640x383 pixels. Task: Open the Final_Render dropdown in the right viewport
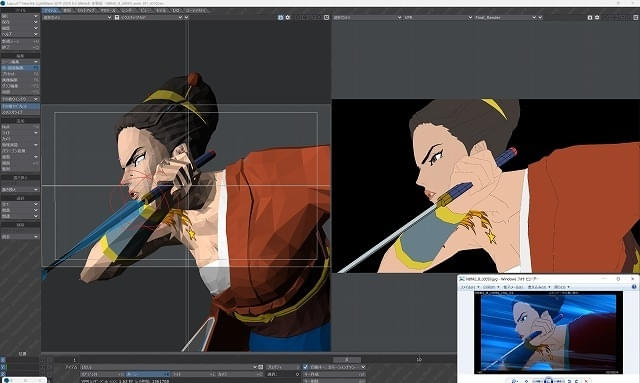[x=505, y=18]
